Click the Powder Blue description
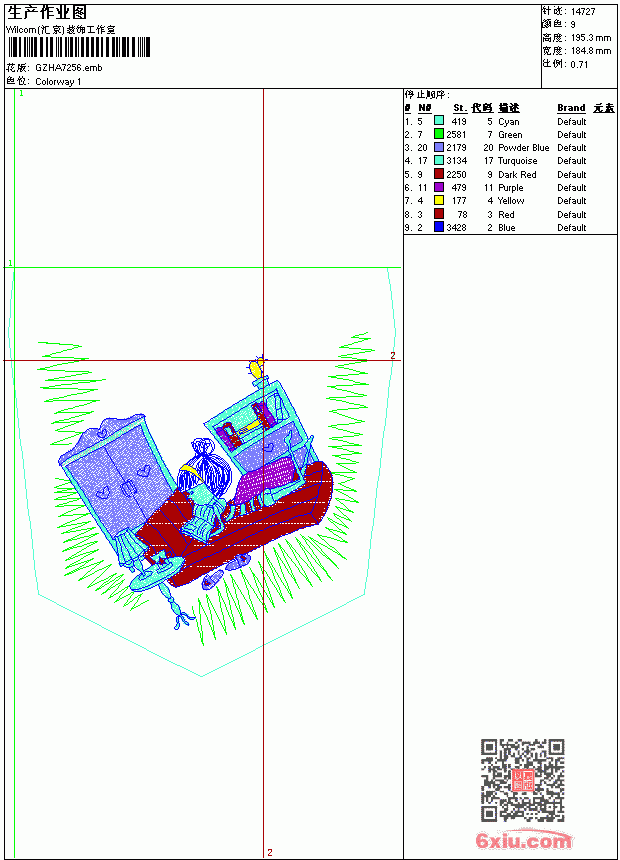The width and height of the screenshot is (620, 860). (523, 148)
